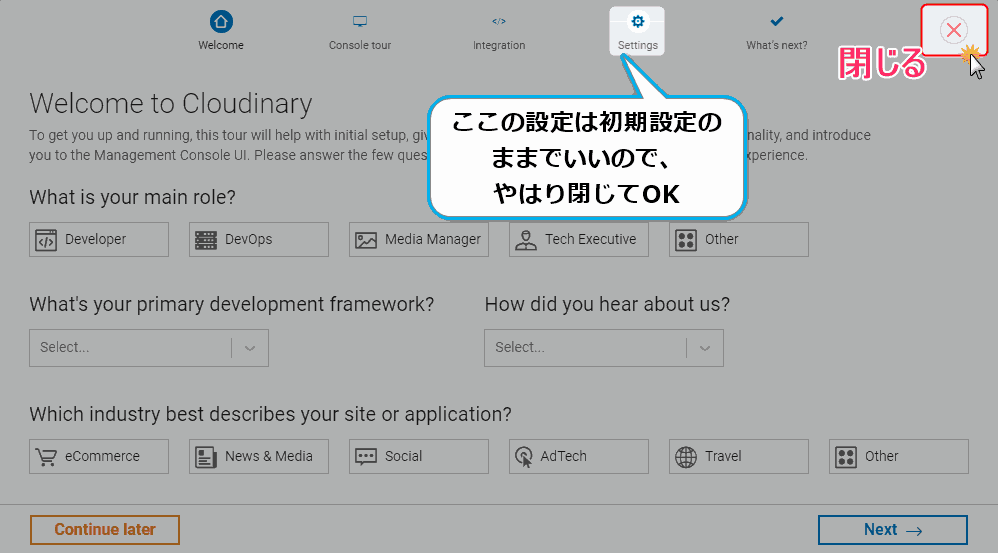
Task: Close the welcome tour with the X
Action: (x=953, y=30)
